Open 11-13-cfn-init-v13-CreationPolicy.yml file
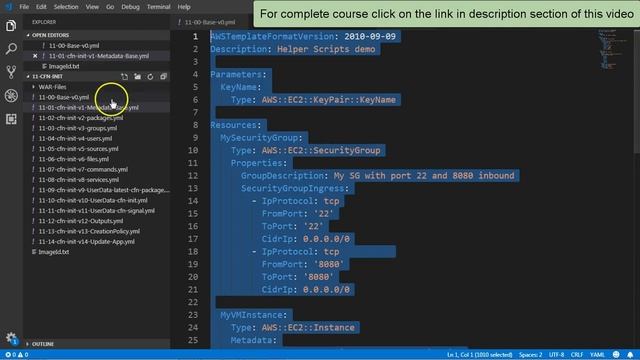Screen dimensions: 640x360 (89, 231)
